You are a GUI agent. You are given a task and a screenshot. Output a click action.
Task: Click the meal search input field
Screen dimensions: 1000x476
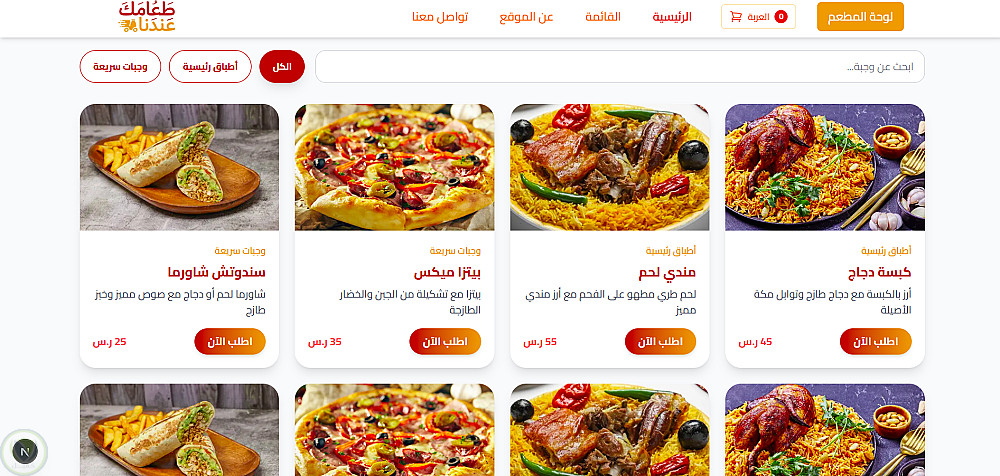pos(620,66)
